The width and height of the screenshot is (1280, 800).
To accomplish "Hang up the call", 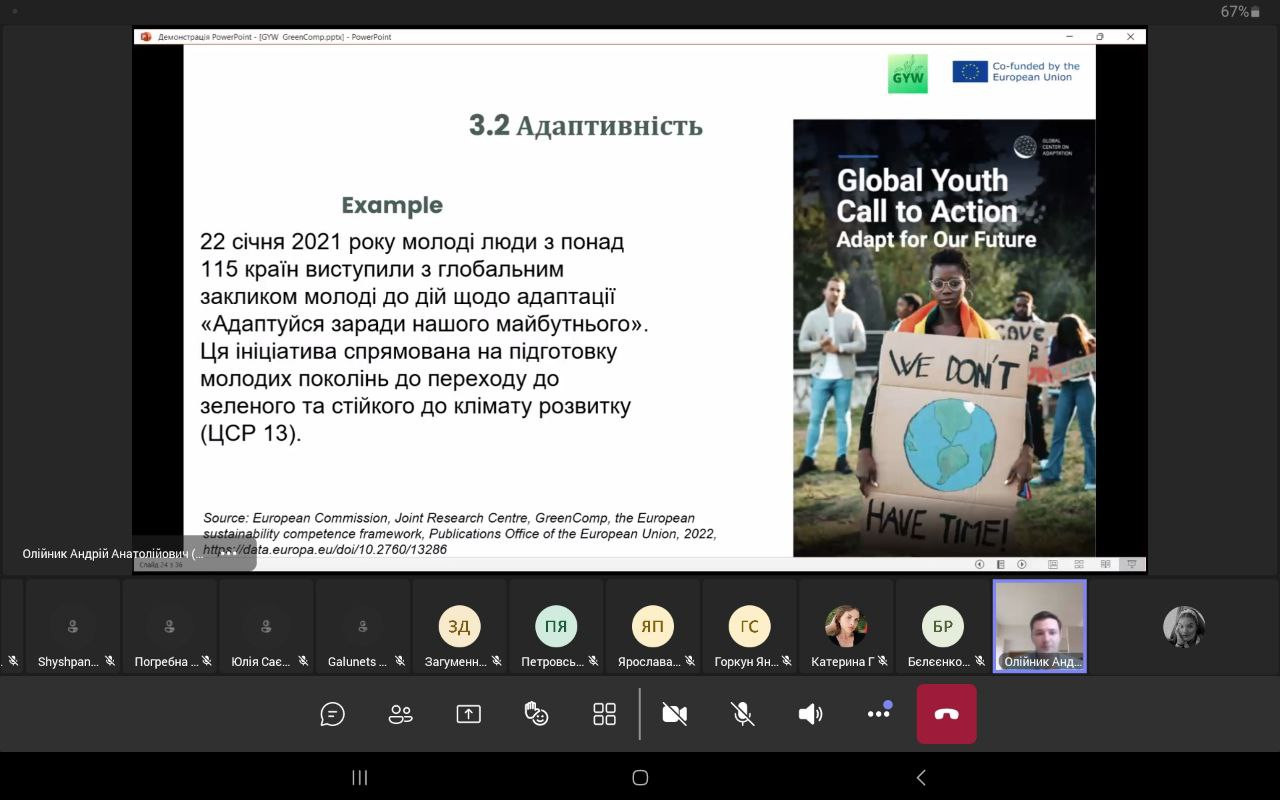I will point(946,714).
